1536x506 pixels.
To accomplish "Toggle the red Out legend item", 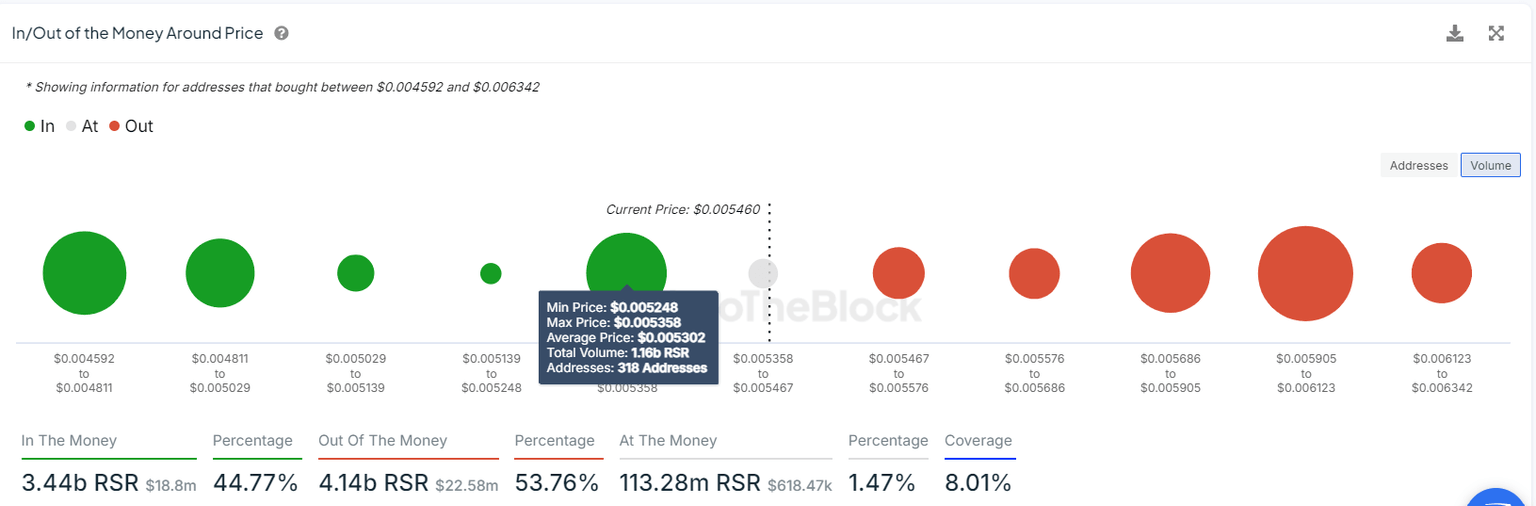I will coord(131,126).
